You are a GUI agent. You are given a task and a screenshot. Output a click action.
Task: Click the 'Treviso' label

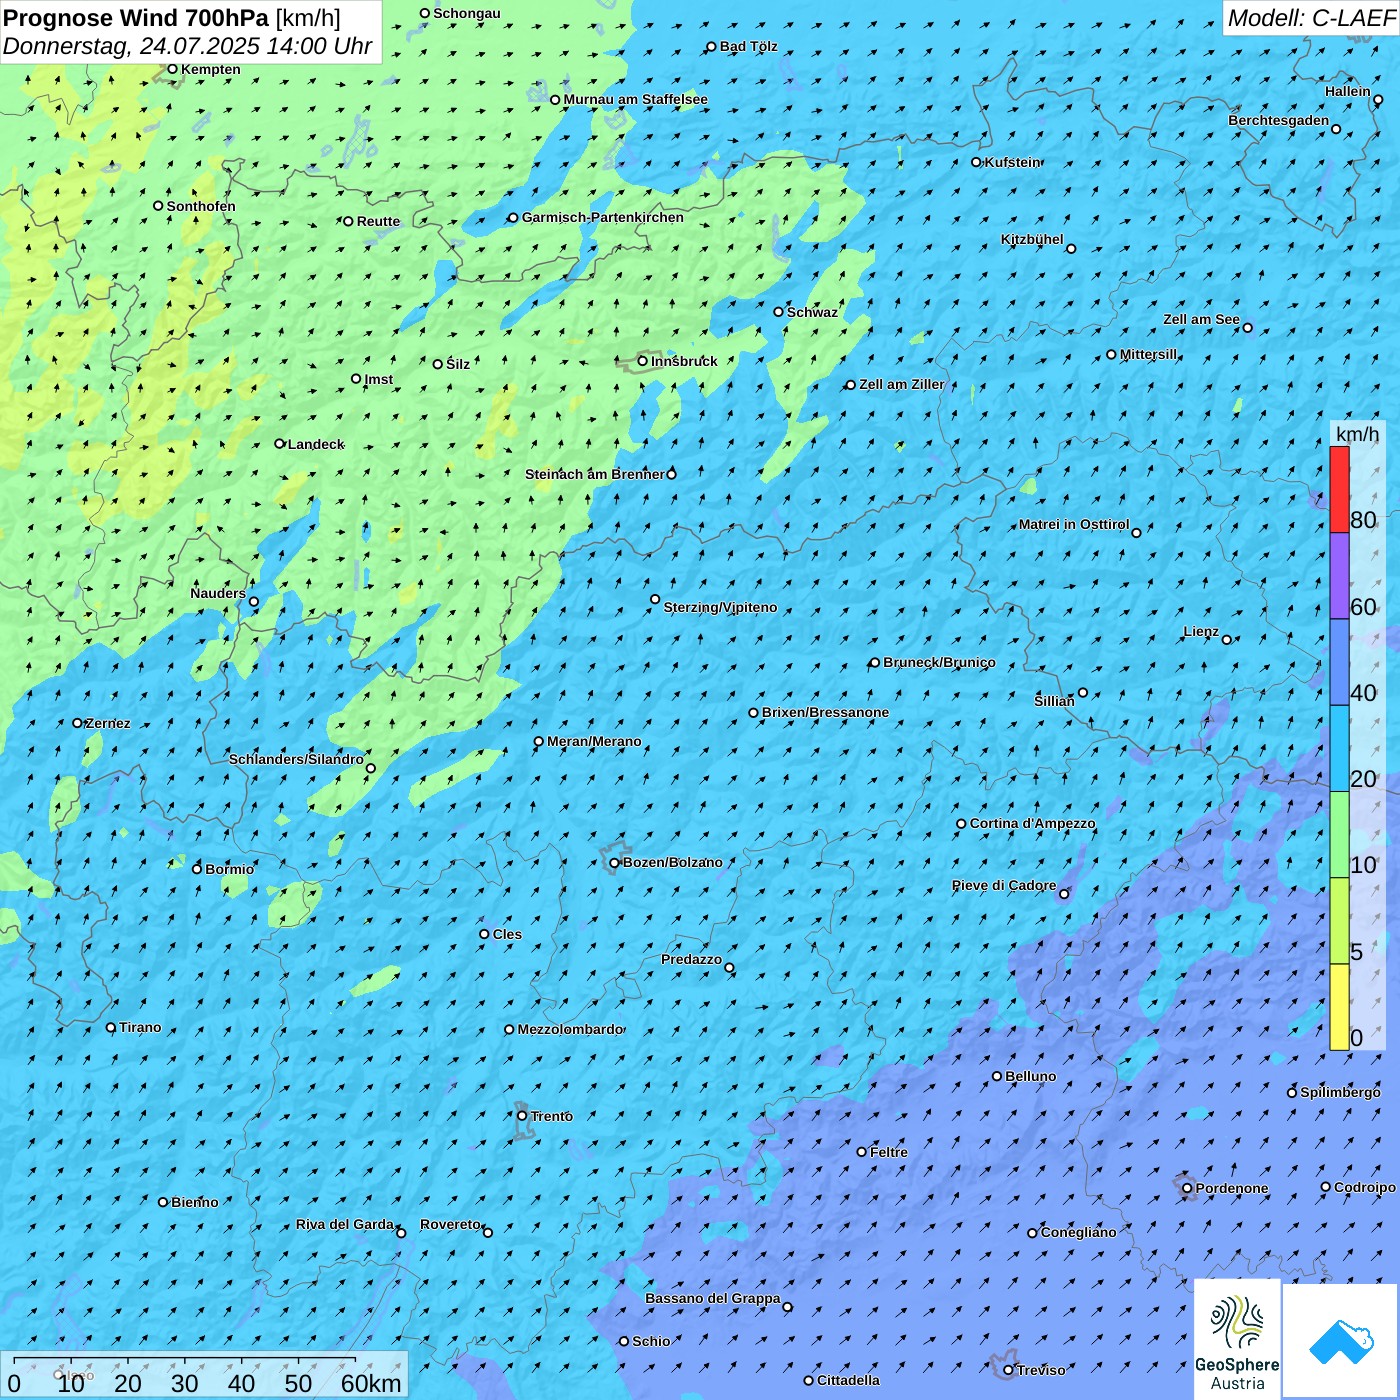[1041, 1370]
